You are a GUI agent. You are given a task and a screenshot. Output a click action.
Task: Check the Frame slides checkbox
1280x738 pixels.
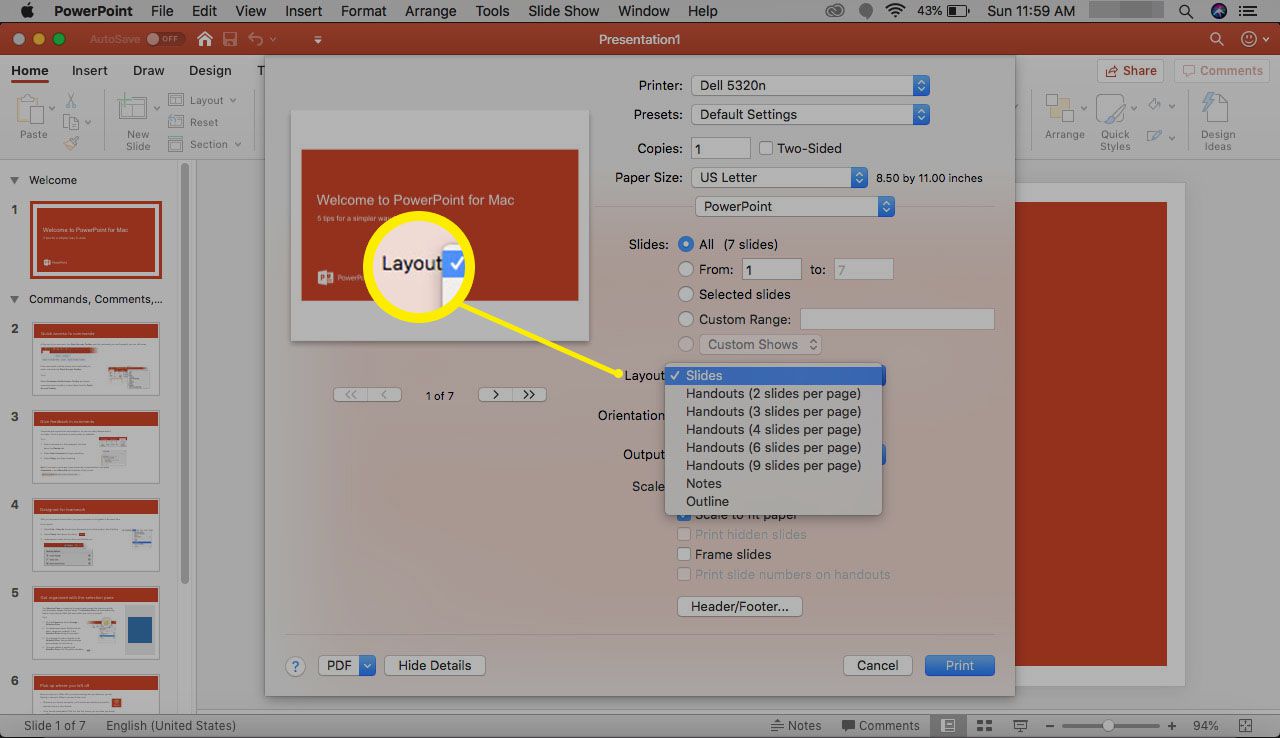684,554
